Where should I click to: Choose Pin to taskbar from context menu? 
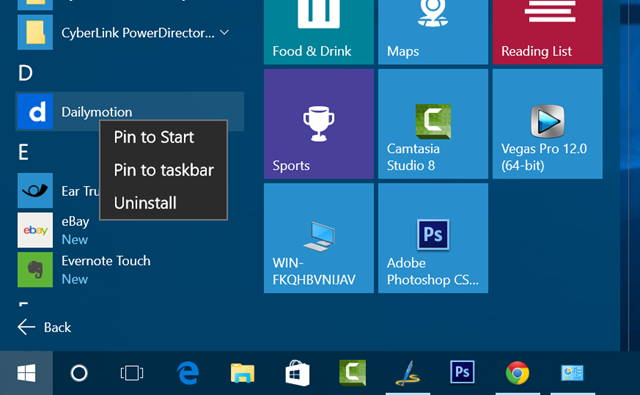tap(163, 170)
